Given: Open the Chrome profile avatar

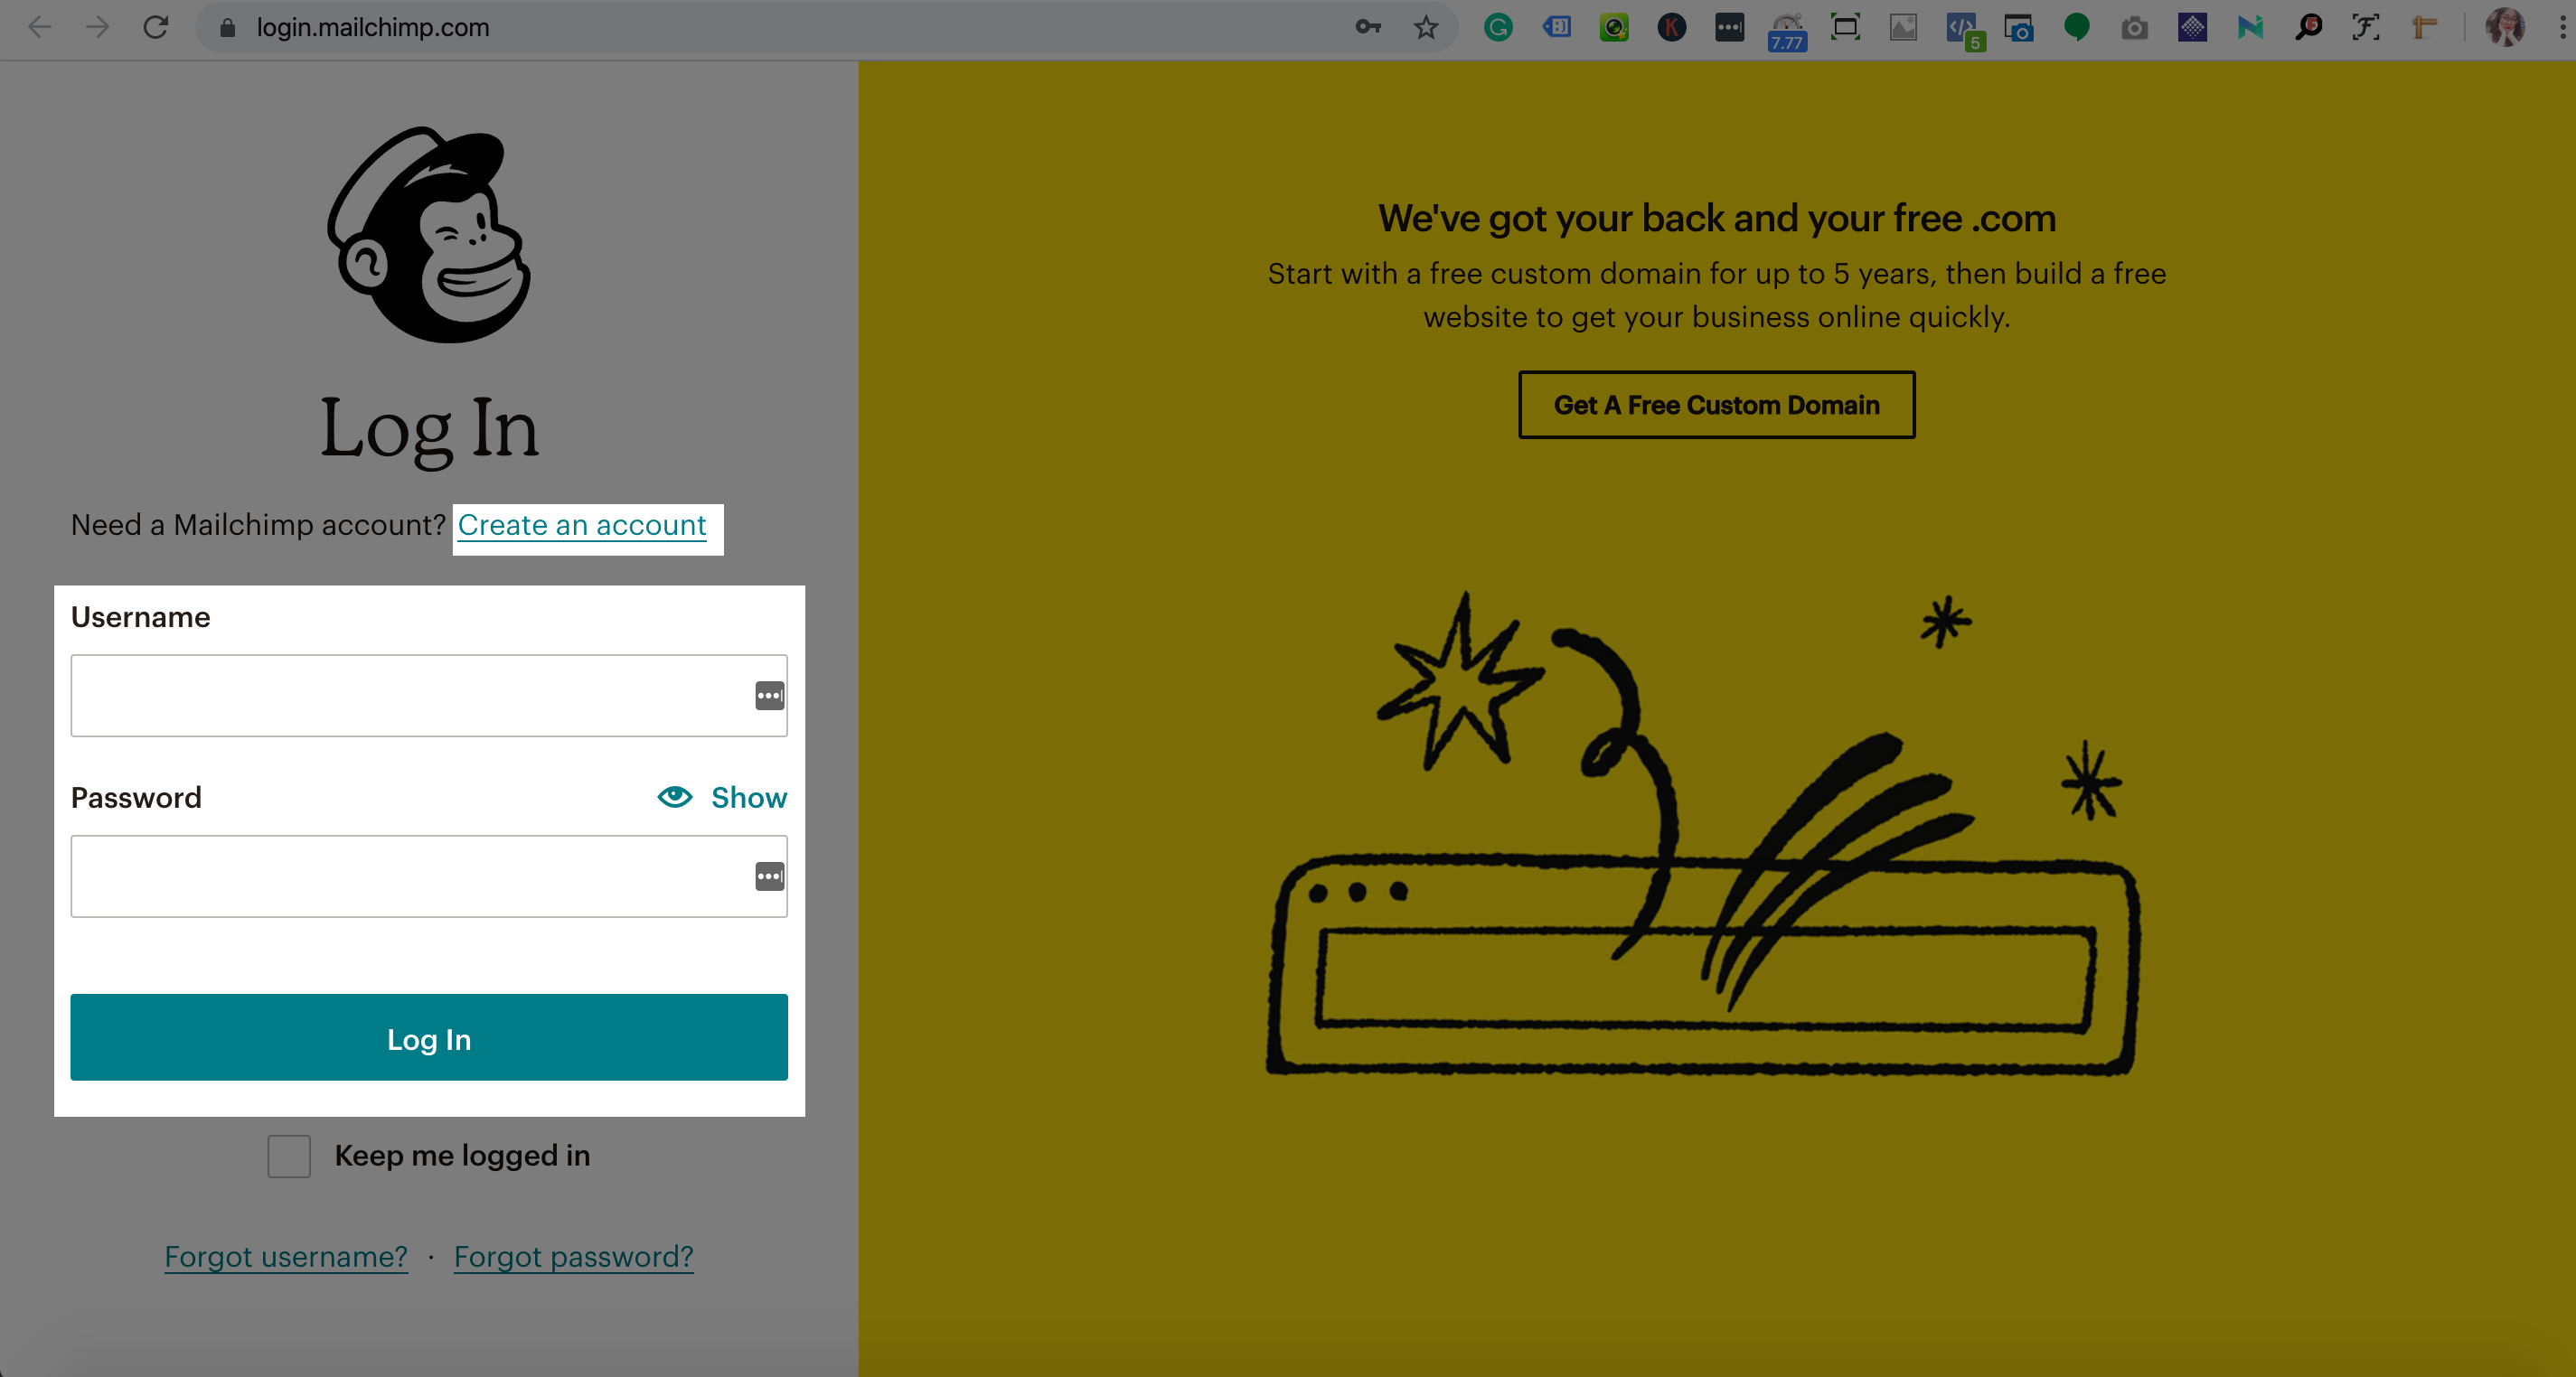Looking at the screenshot, I should (x=2505, y=27).
